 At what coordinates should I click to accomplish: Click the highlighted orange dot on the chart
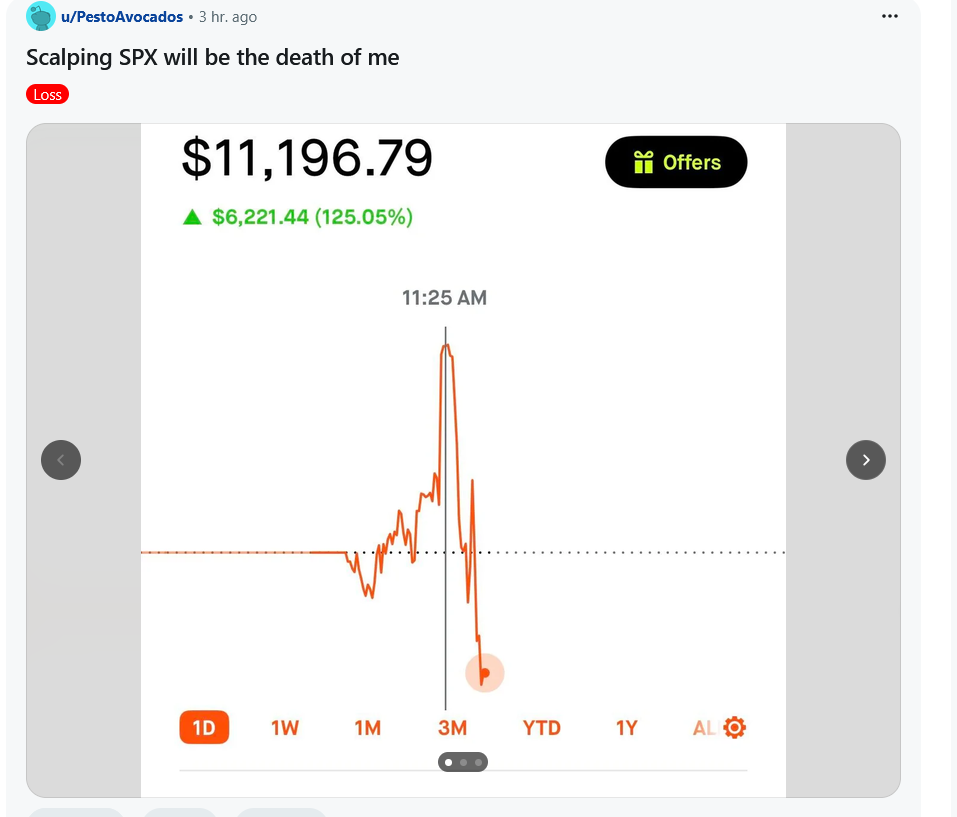tap(485, 673)
